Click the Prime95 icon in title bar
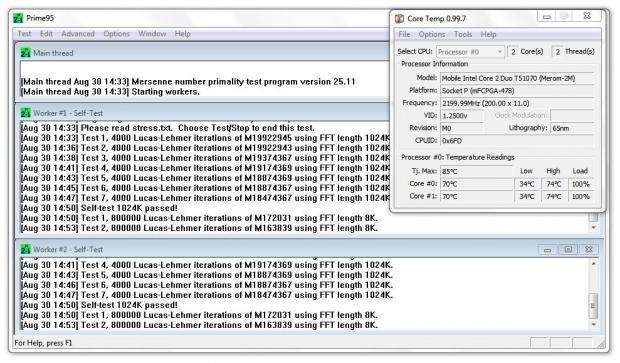 point(18,18)
